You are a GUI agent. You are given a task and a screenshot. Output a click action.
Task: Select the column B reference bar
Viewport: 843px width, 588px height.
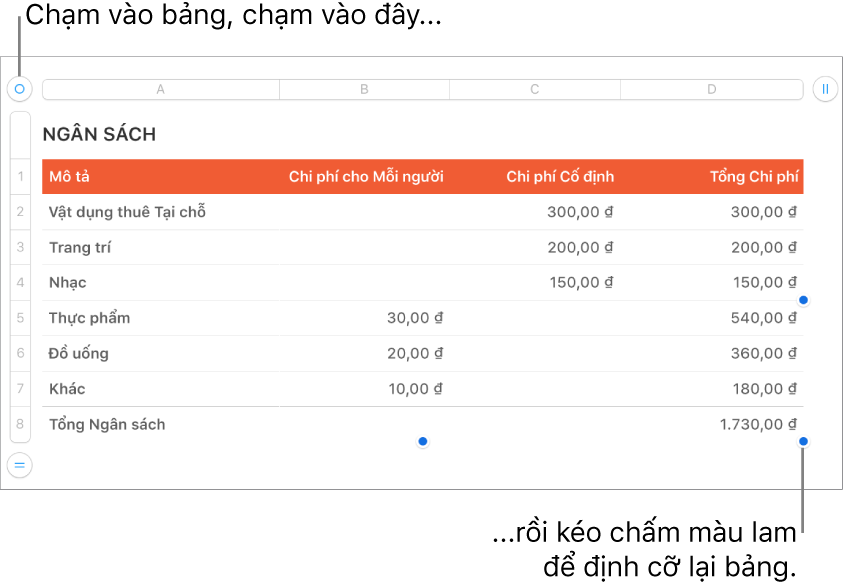point(364,89)
